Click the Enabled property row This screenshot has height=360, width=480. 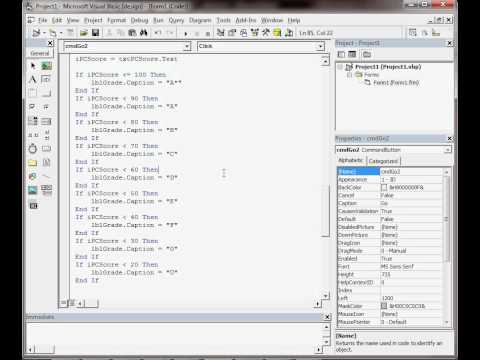(391, 259)
